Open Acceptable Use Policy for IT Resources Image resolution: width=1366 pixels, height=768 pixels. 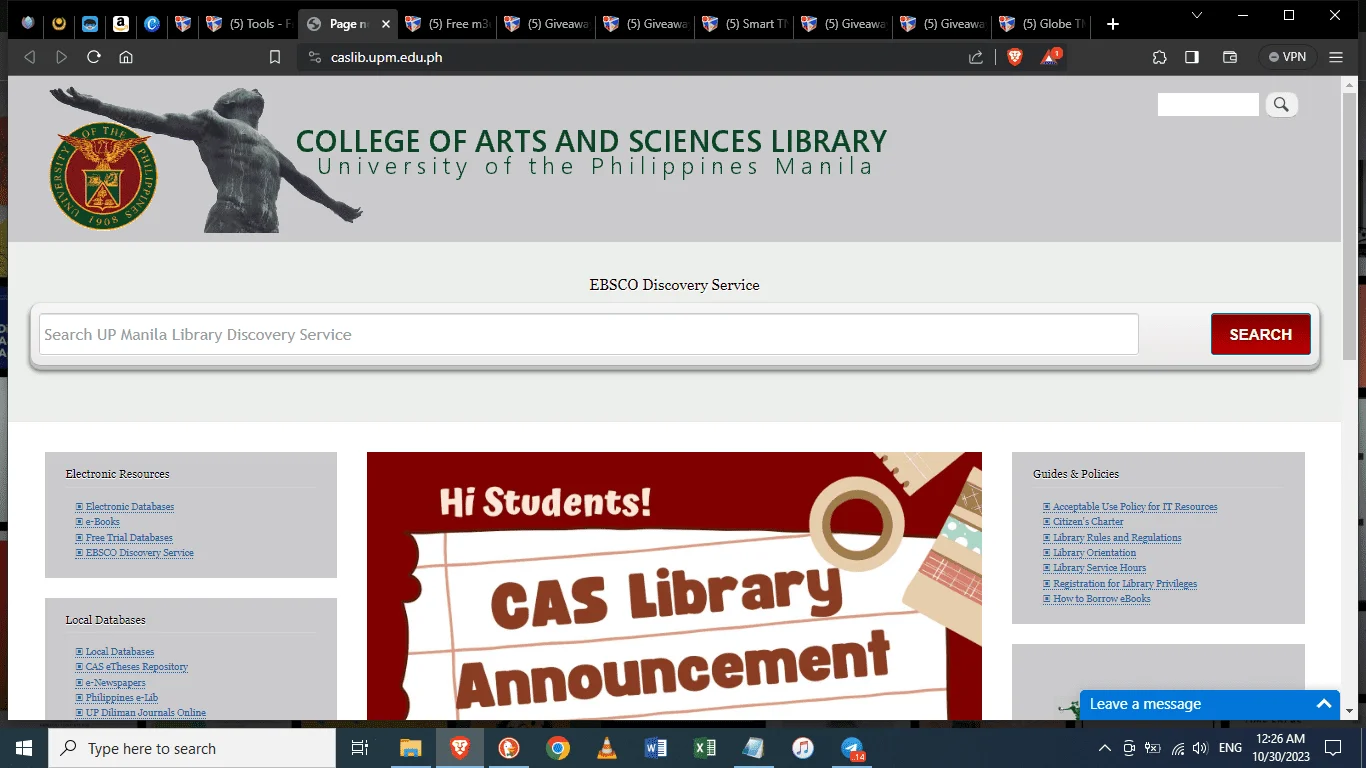click(x=1135, y=507)
